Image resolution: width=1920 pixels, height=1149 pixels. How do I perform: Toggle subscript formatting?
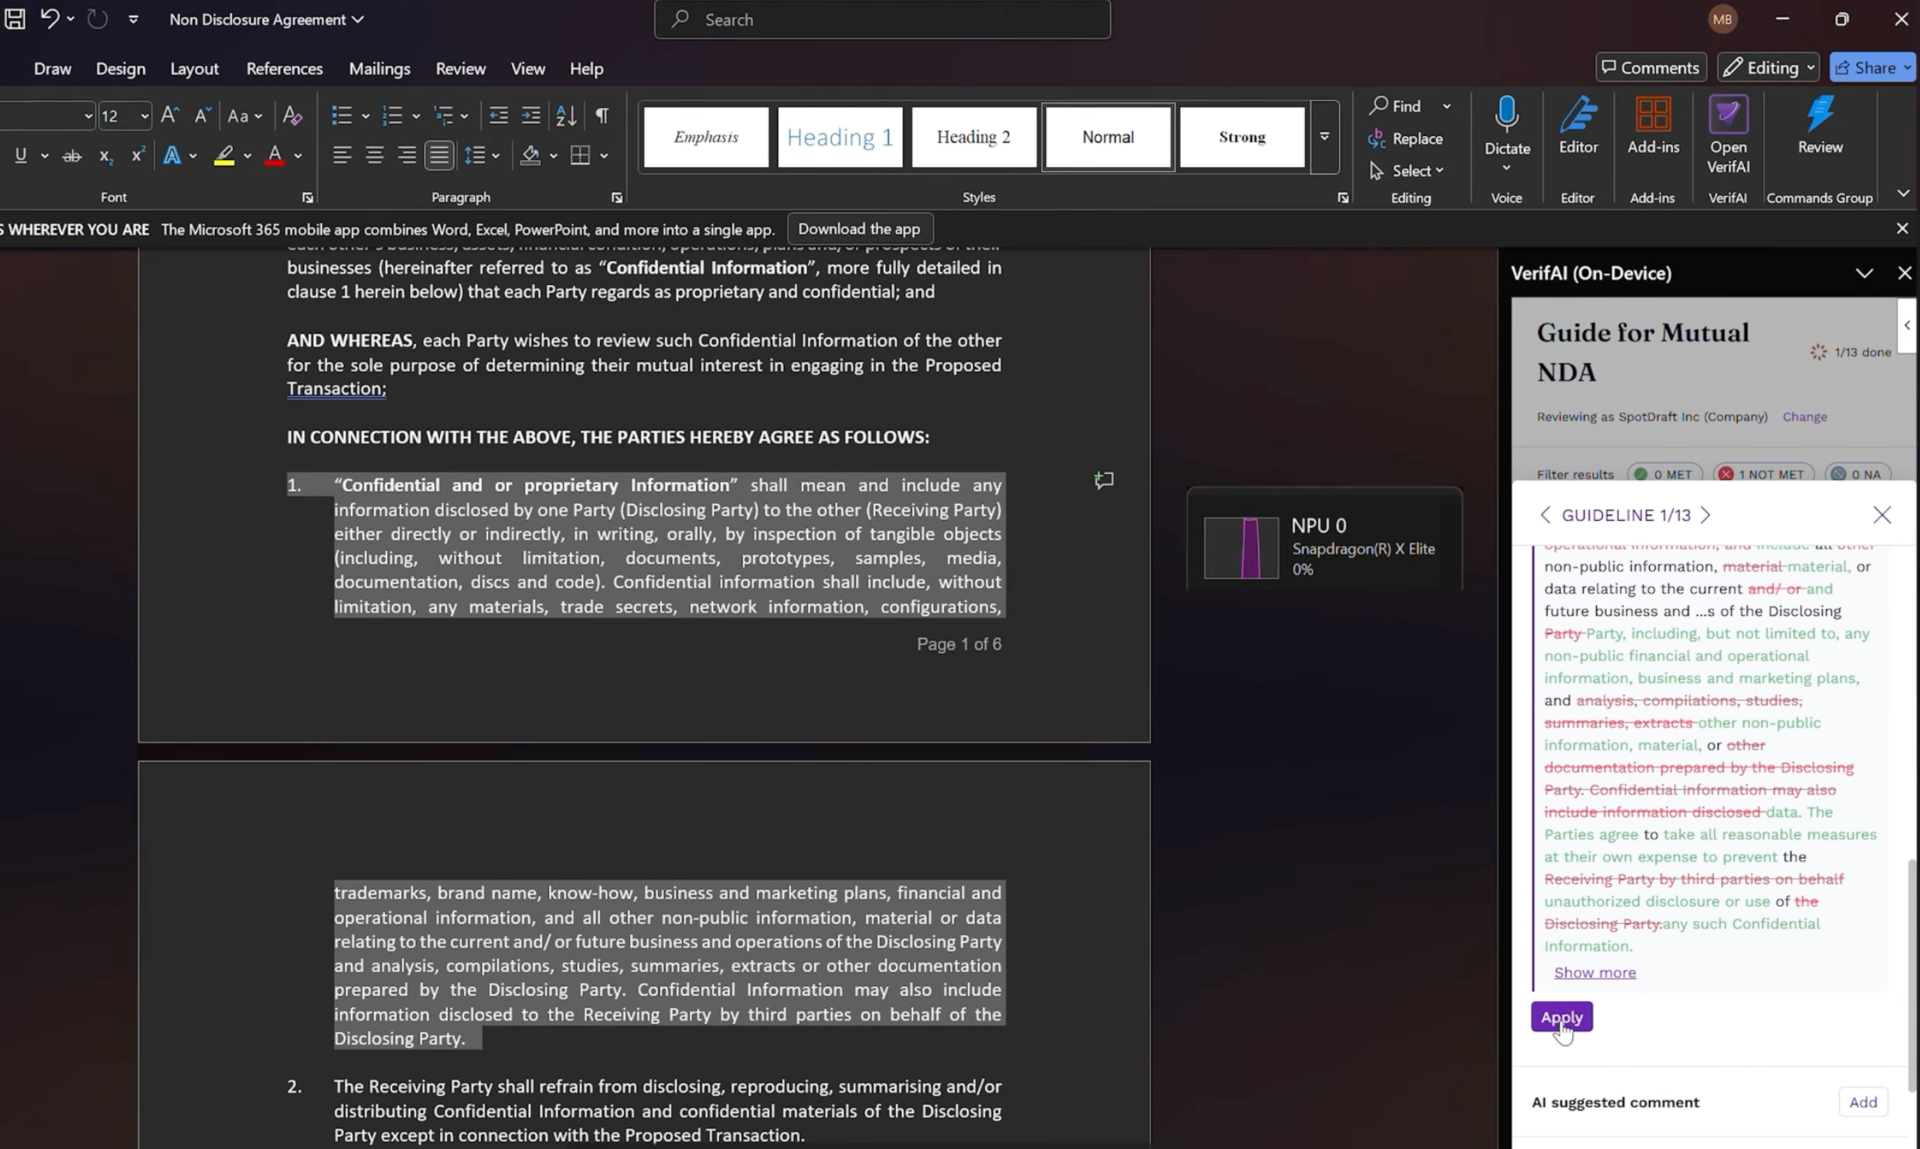104,155
